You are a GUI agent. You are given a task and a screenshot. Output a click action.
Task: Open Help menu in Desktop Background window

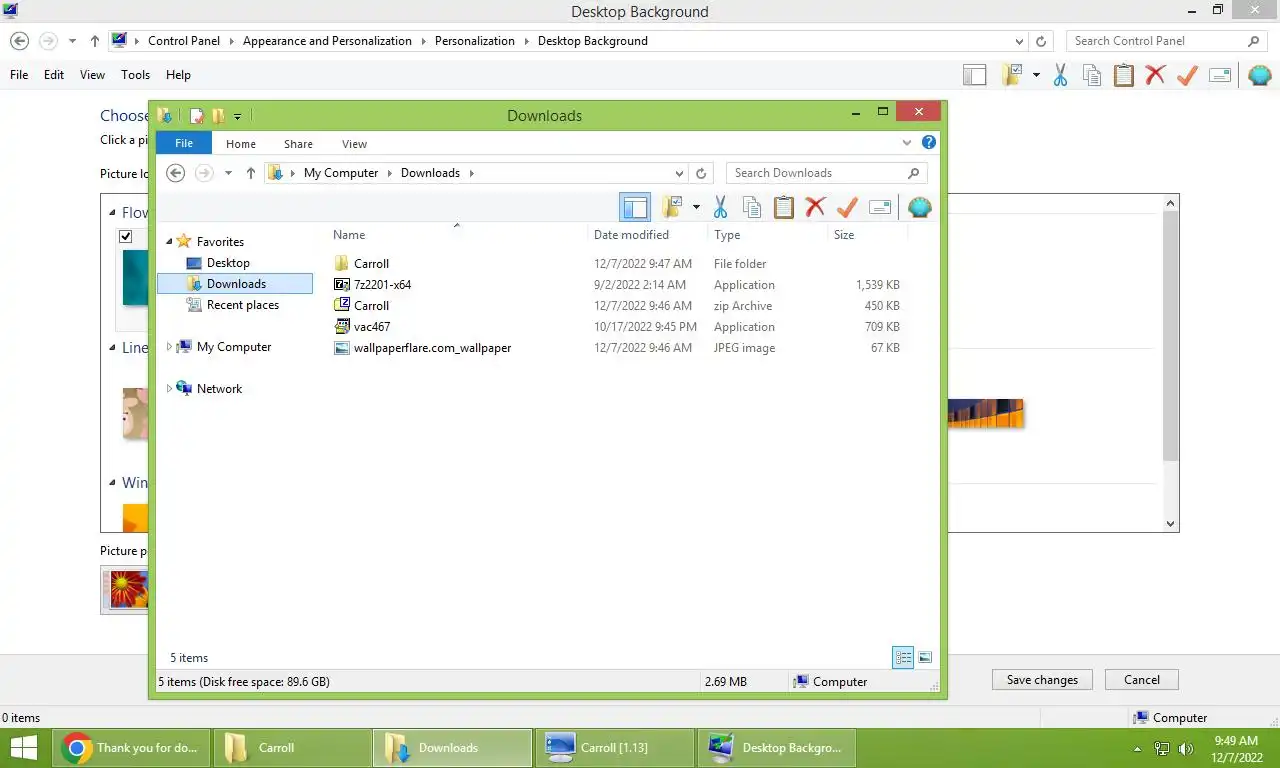pyautogui.click(x=178, y=75)
